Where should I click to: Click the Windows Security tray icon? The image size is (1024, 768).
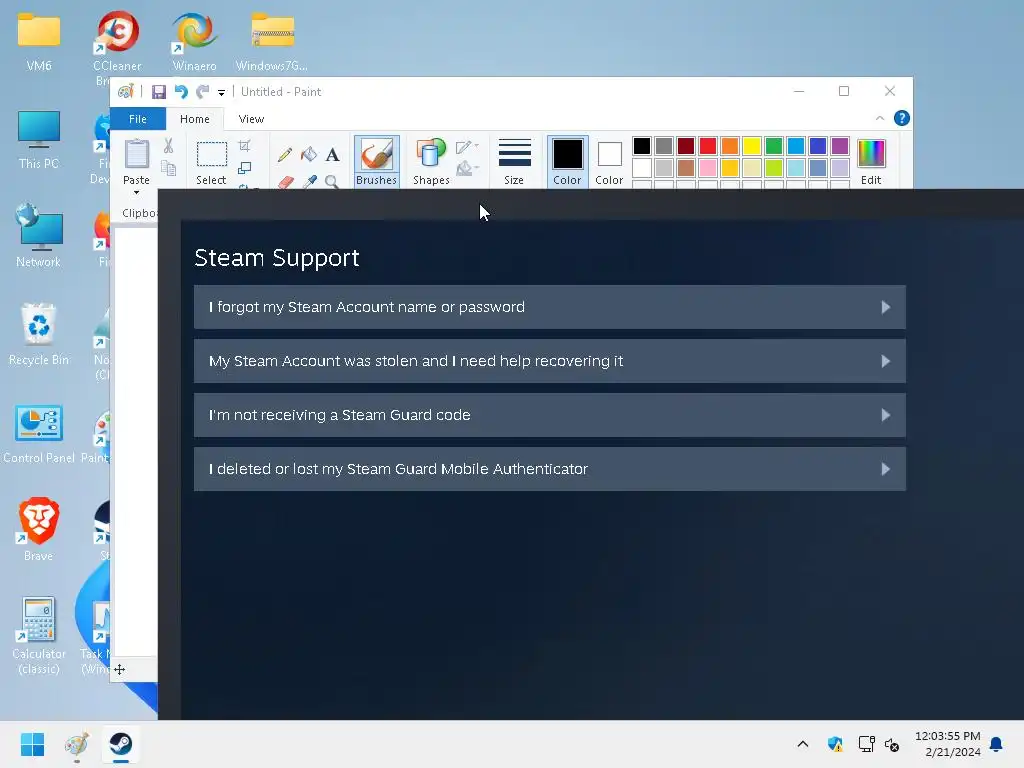pyautogui.click(x=835, y=744)
